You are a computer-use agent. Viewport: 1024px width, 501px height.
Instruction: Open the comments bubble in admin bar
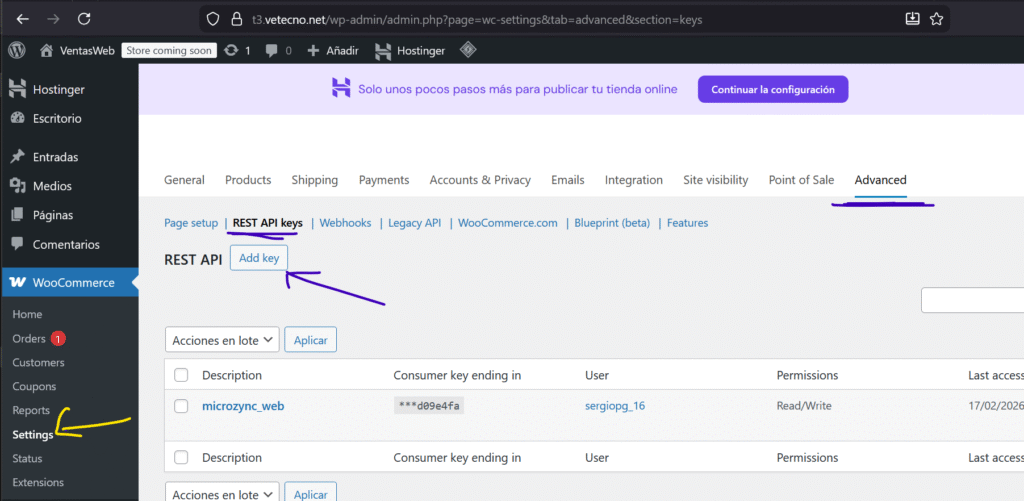click(271, 50)
